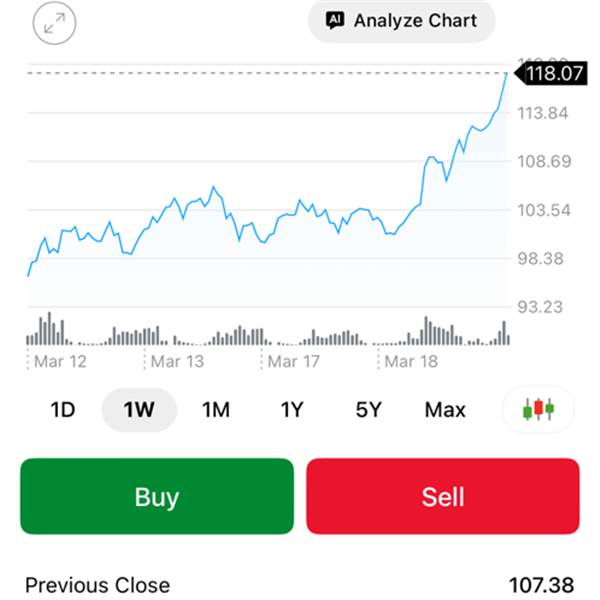Tap the Previous Close value 107.38
The height and width of the screenshot is (600, 600).
coord(544,585)
